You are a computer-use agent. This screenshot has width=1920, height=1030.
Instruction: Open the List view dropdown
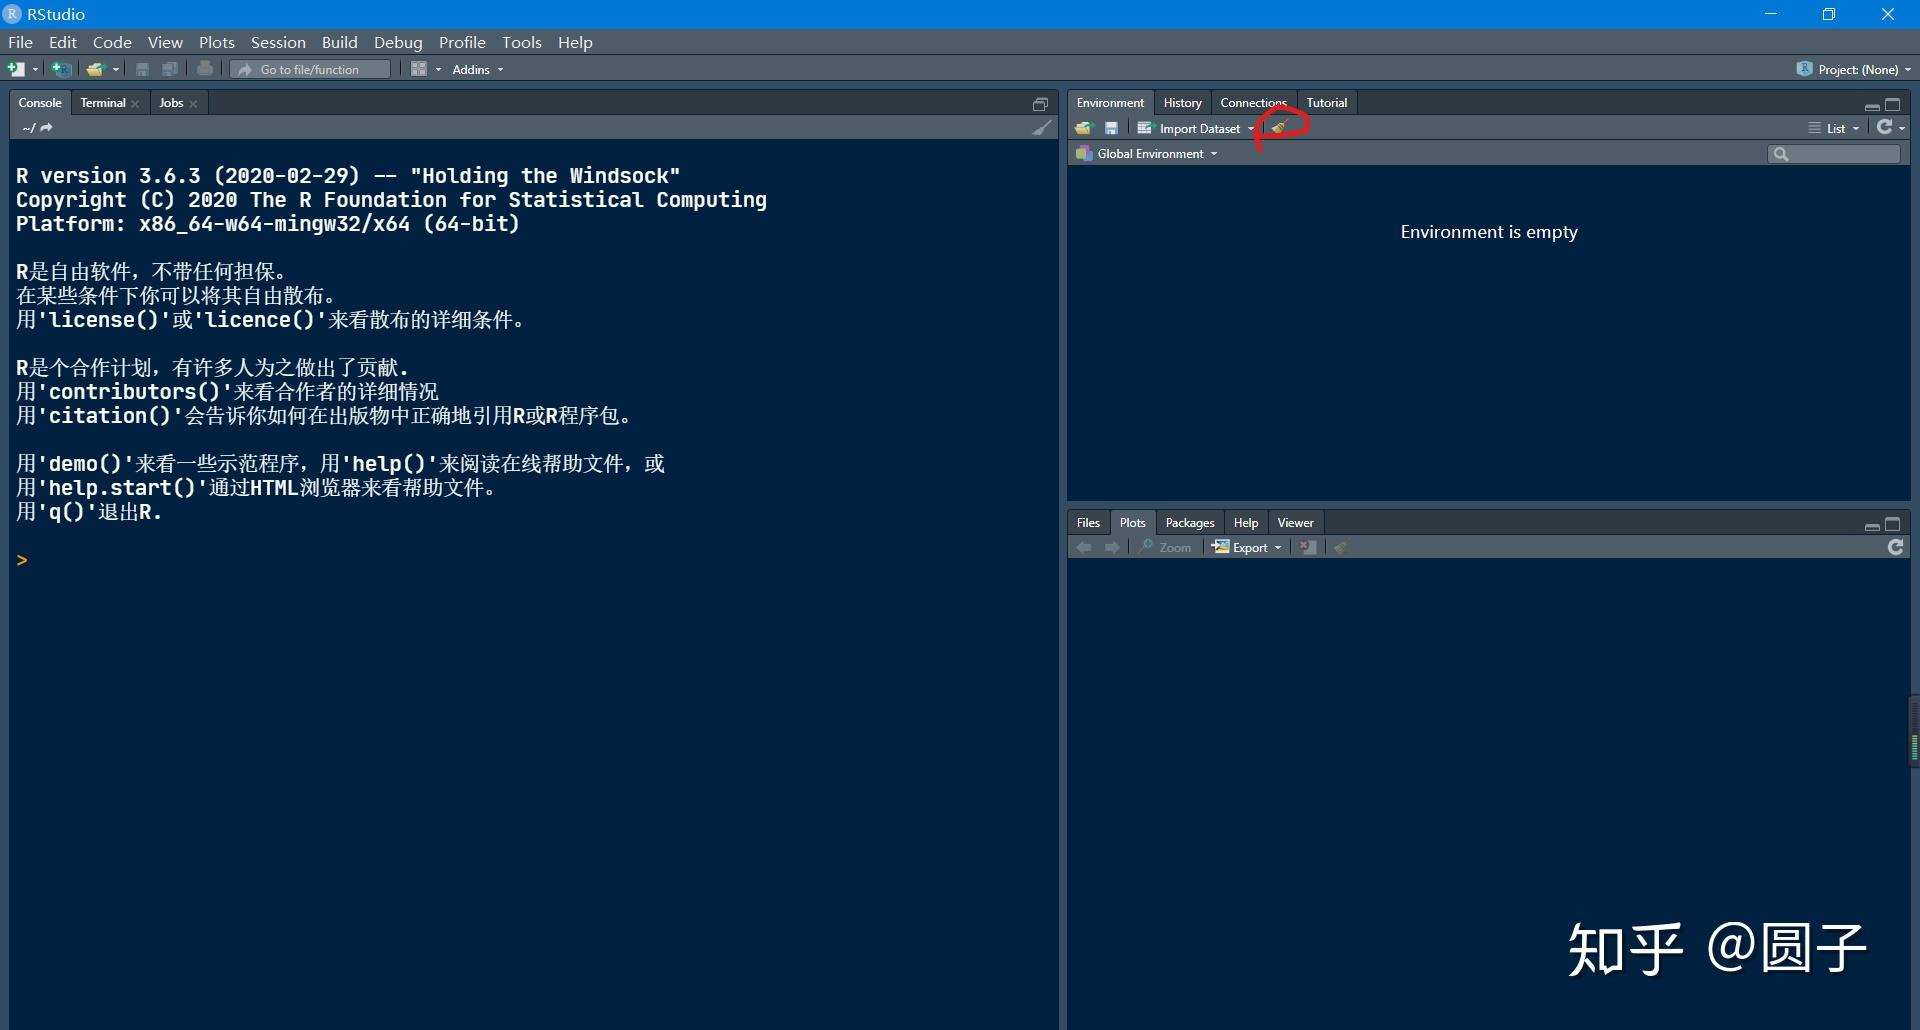pos(1833,128)
